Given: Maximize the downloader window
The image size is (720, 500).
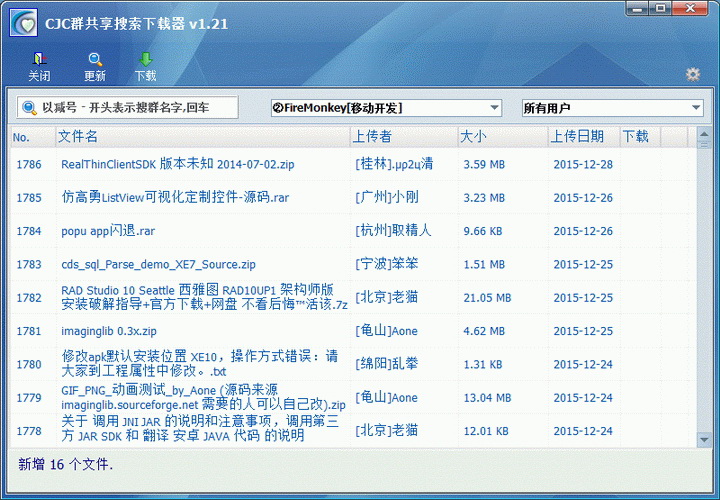Looking at the screenshot, I should tap(660, 8).
